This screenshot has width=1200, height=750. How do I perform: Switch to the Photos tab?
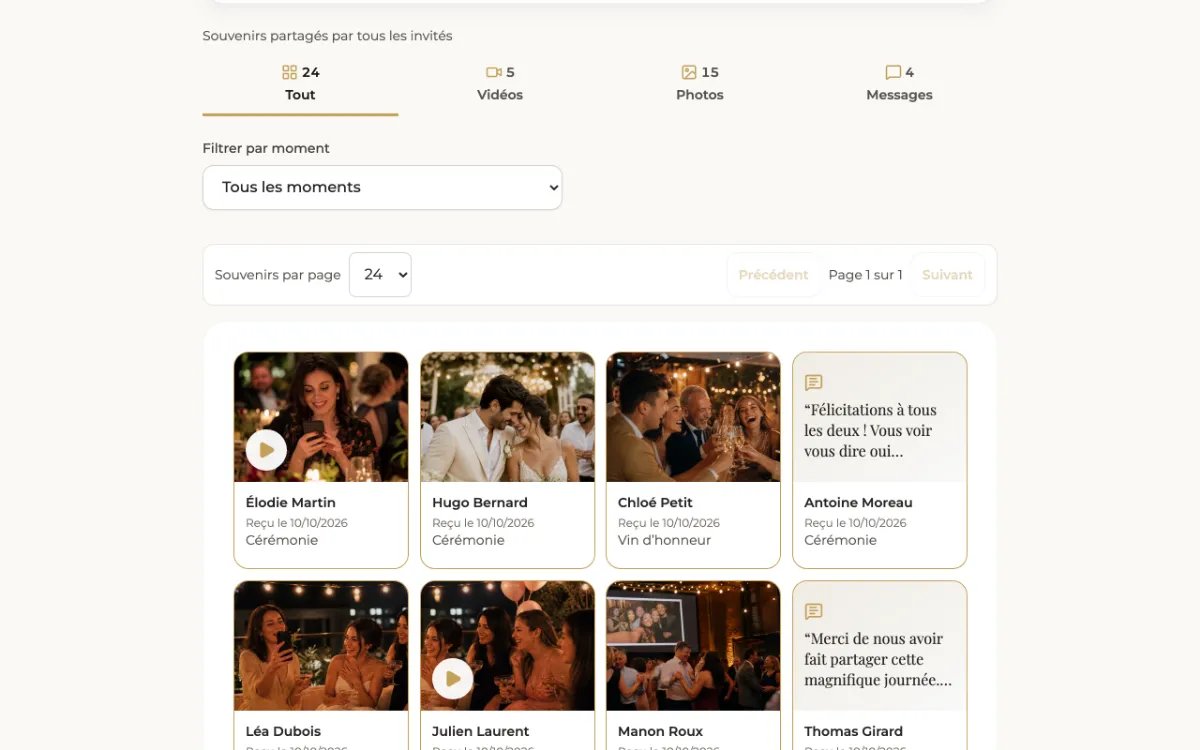coord(700,84)
